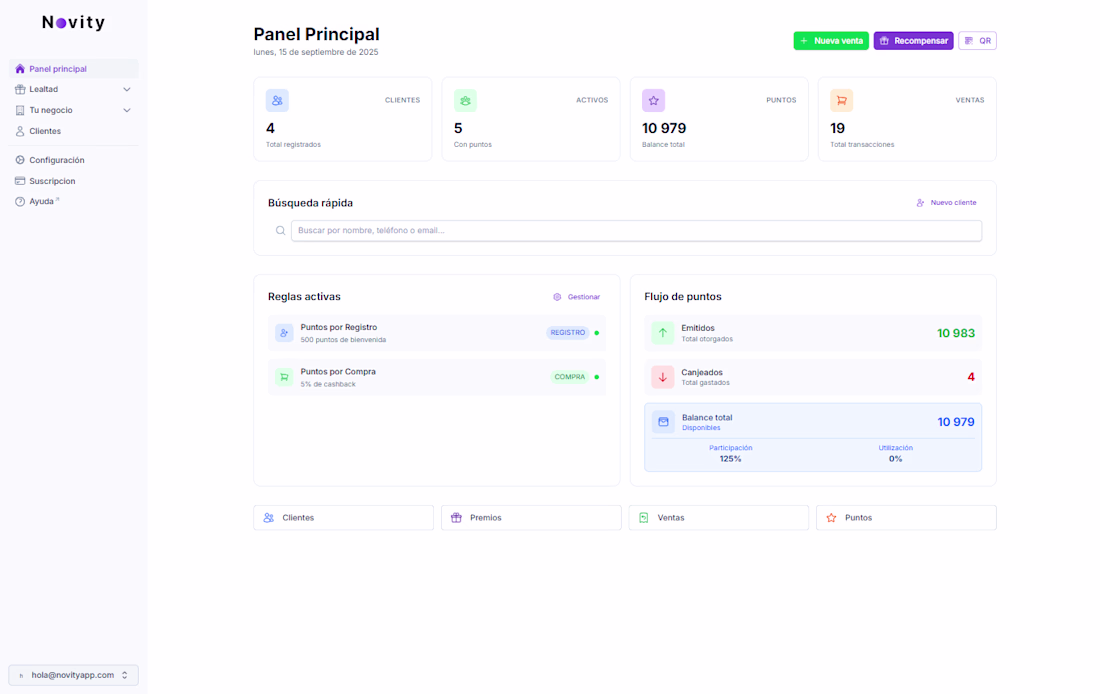Click the Puntos por Registro rule icon
The height and width of the screenshot is (694, 1100).
click(x=284, y=333)
